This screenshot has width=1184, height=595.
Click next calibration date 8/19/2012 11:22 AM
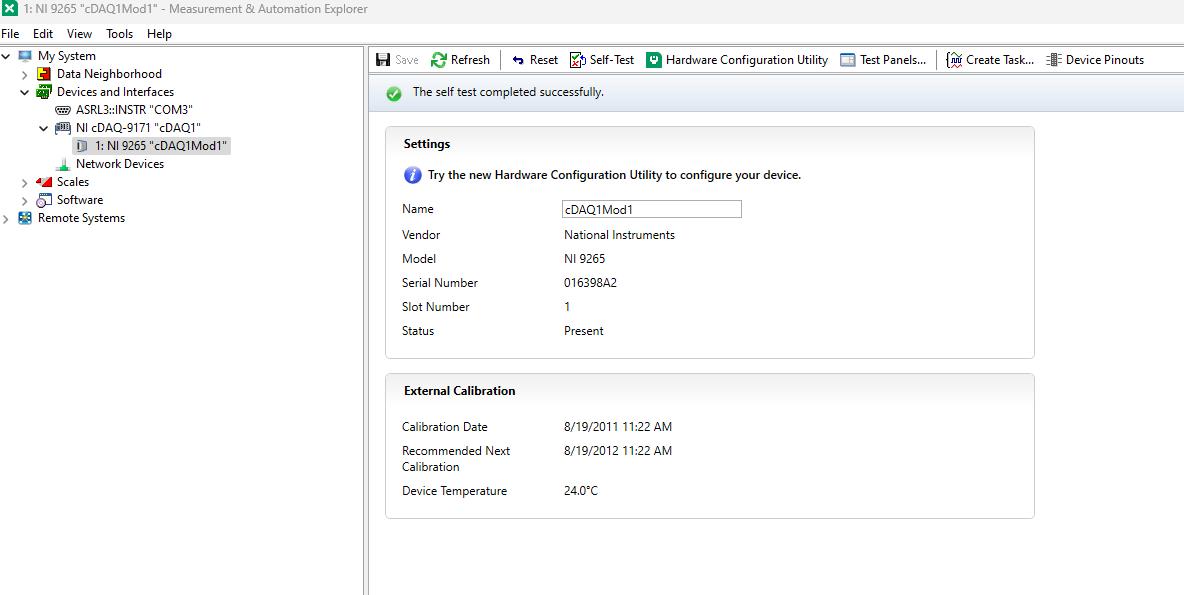click(618, 451)
